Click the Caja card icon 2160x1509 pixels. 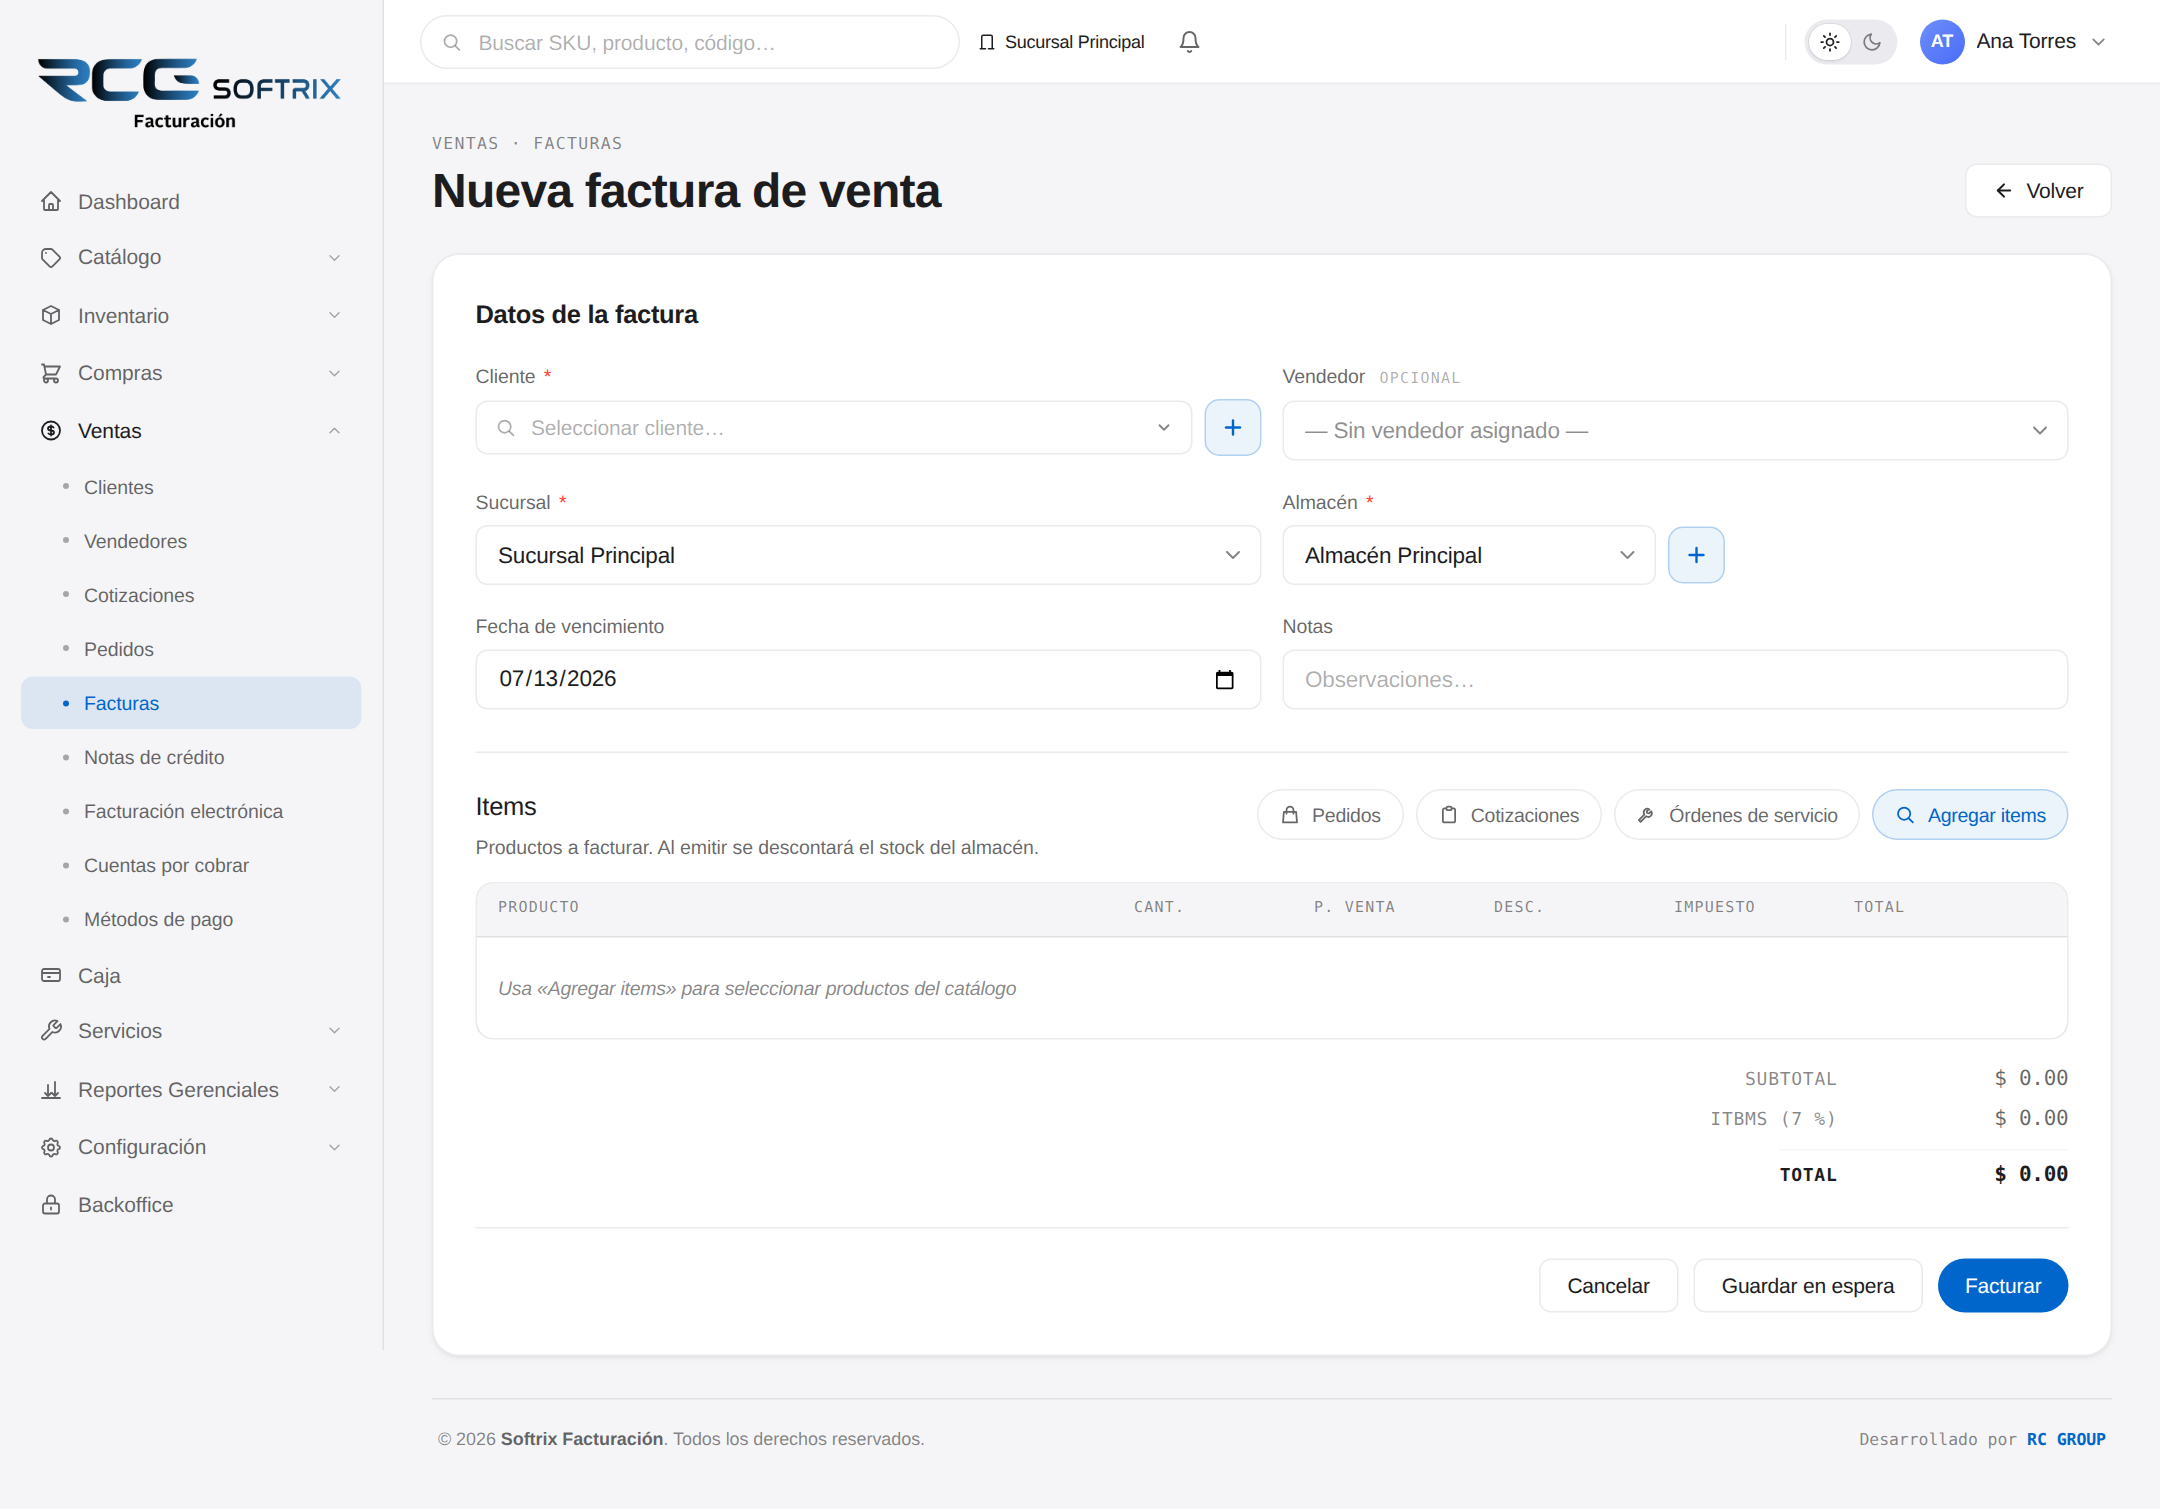point(51,975)
